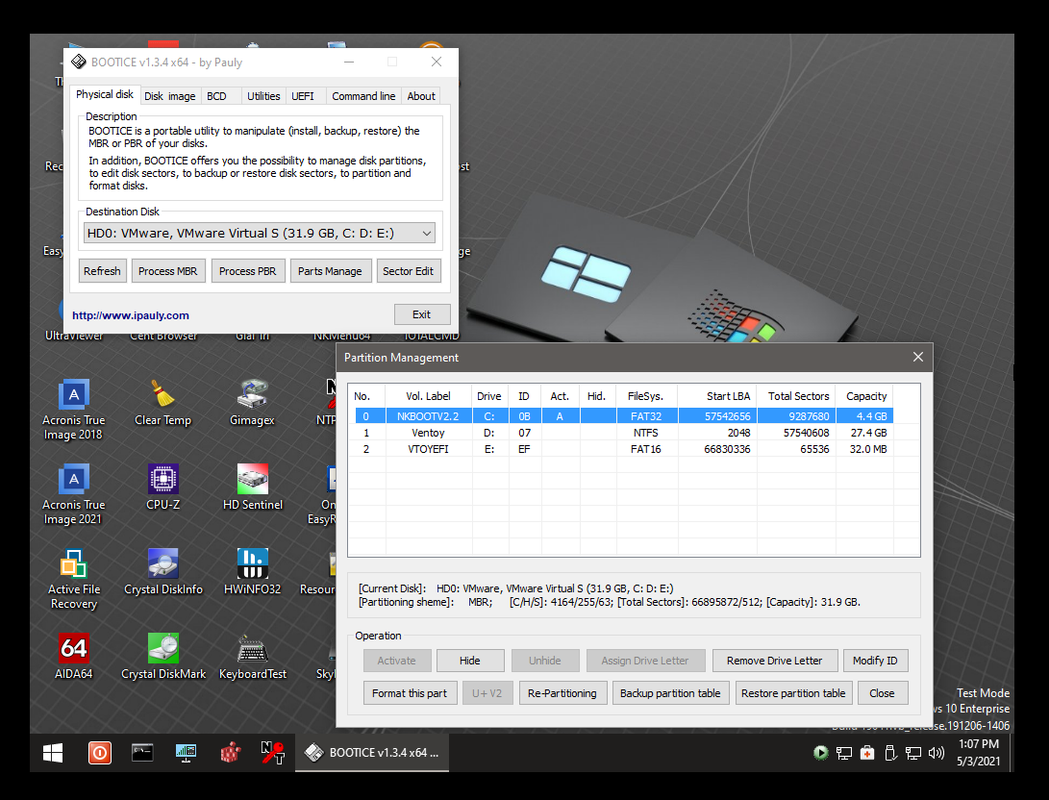Open the monitor taskbar icon

pos(186,753)
